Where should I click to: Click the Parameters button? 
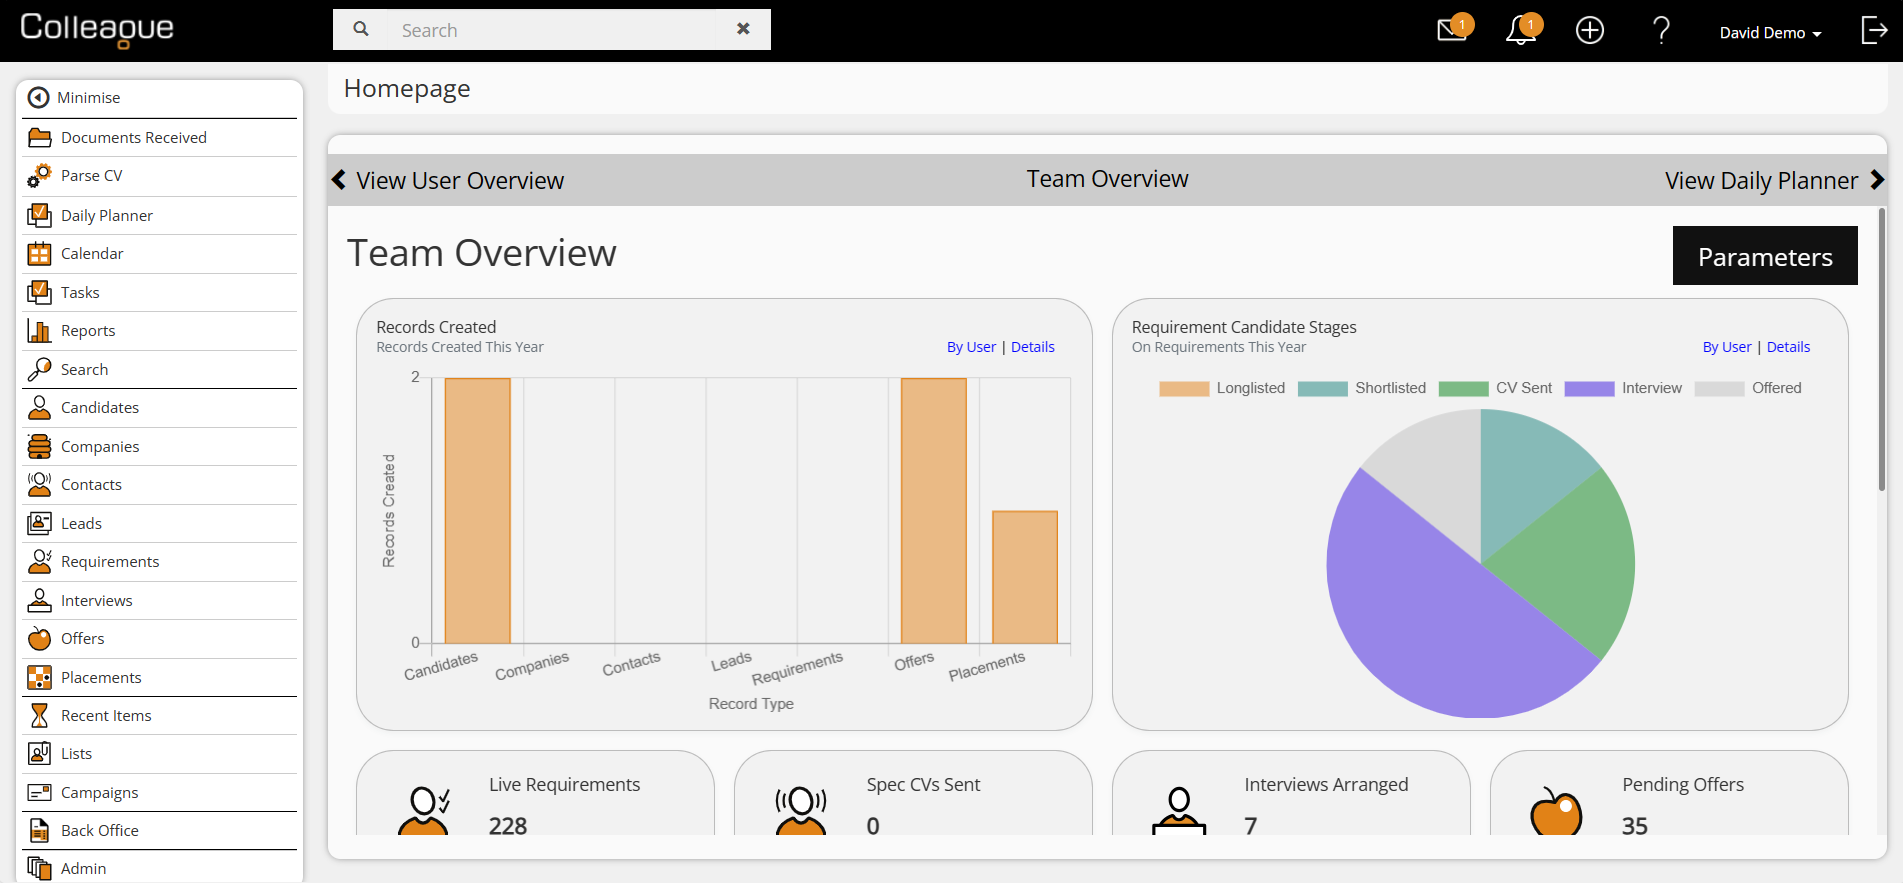coord(1765,256)
